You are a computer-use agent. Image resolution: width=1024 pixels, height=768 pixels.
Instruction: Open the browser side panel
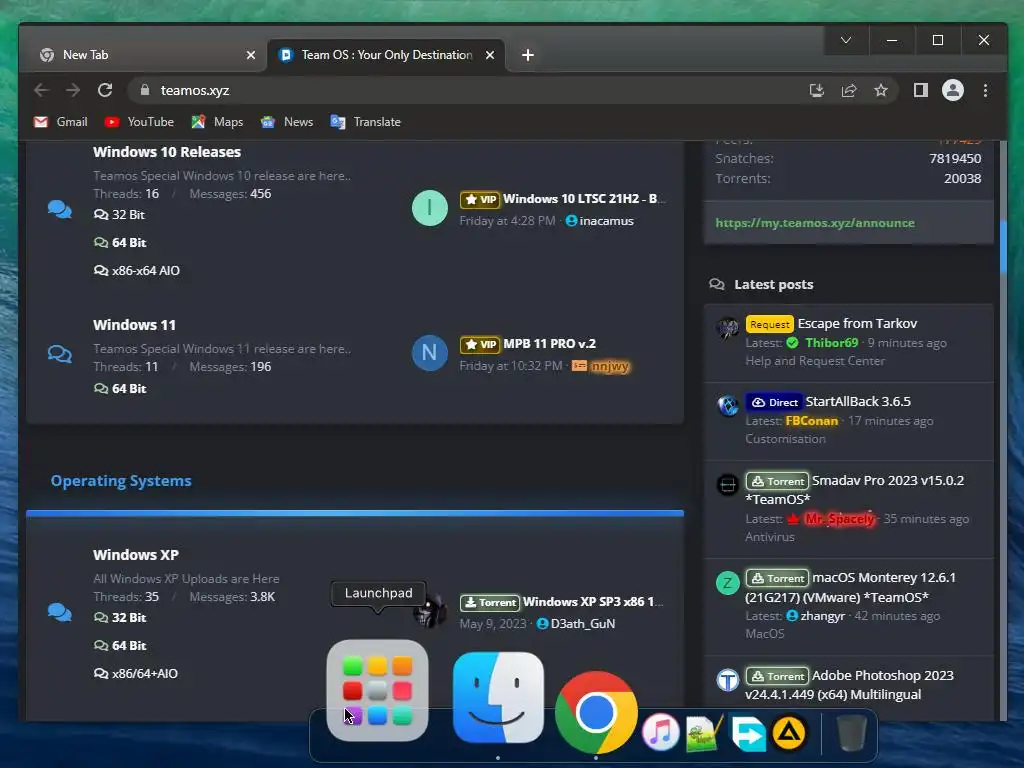pos(921,90)
